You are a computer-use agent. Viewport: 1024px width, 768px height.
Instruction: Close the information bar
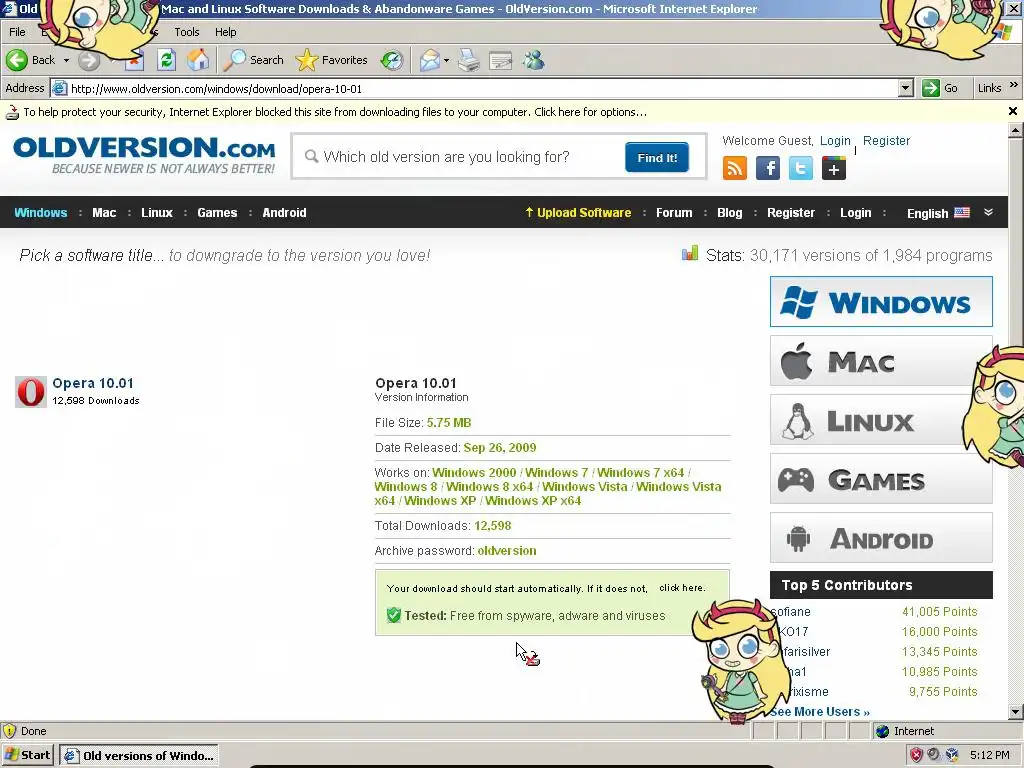[x=1013, y=111]
